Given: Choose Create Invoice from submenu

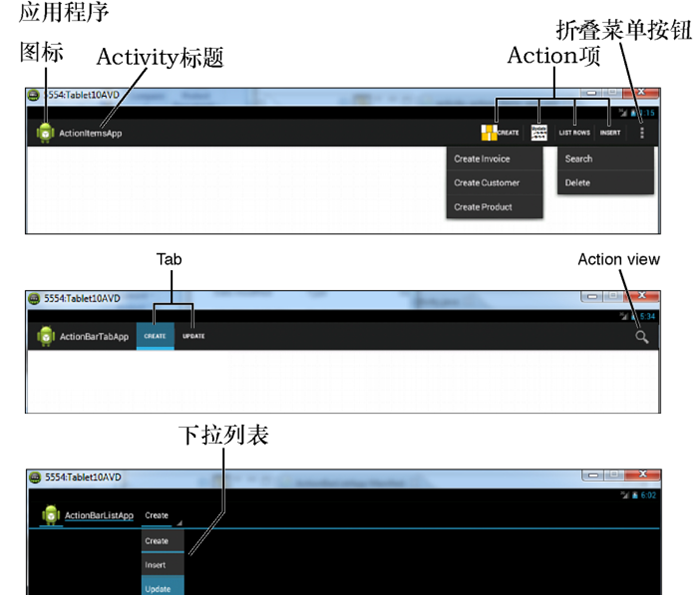Looking at the screenshot, I should [x=495, y=159].
